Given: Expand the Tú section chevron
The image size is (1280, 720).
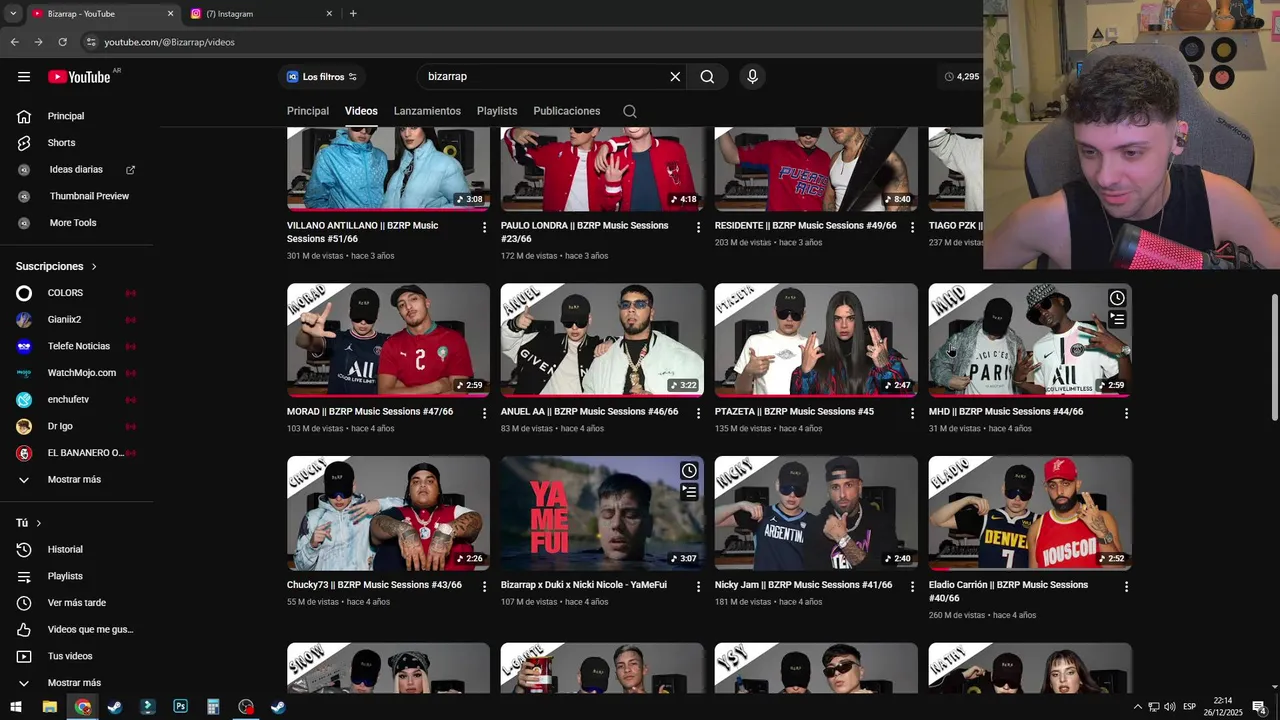Looking at the screenshot, I should (39, 523).
